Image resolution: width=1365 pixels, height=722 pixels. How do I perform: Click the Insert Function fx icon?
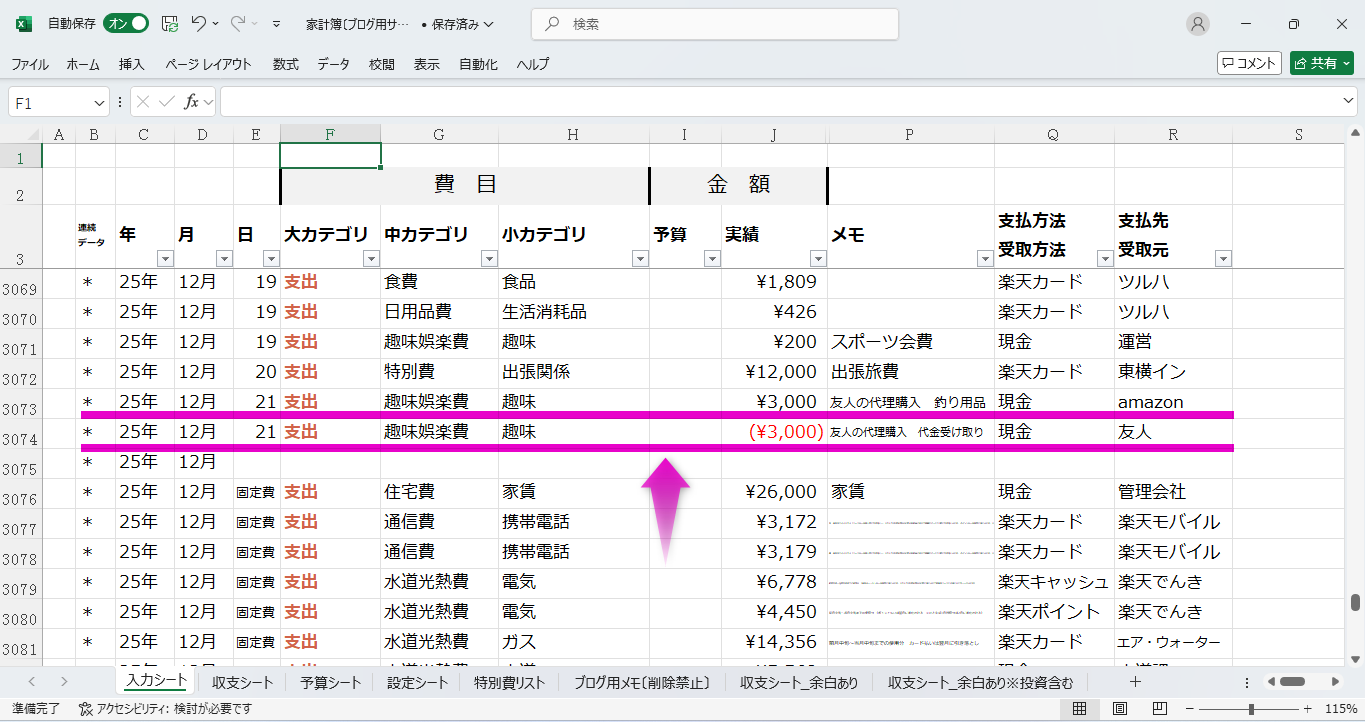coord(191,102)
